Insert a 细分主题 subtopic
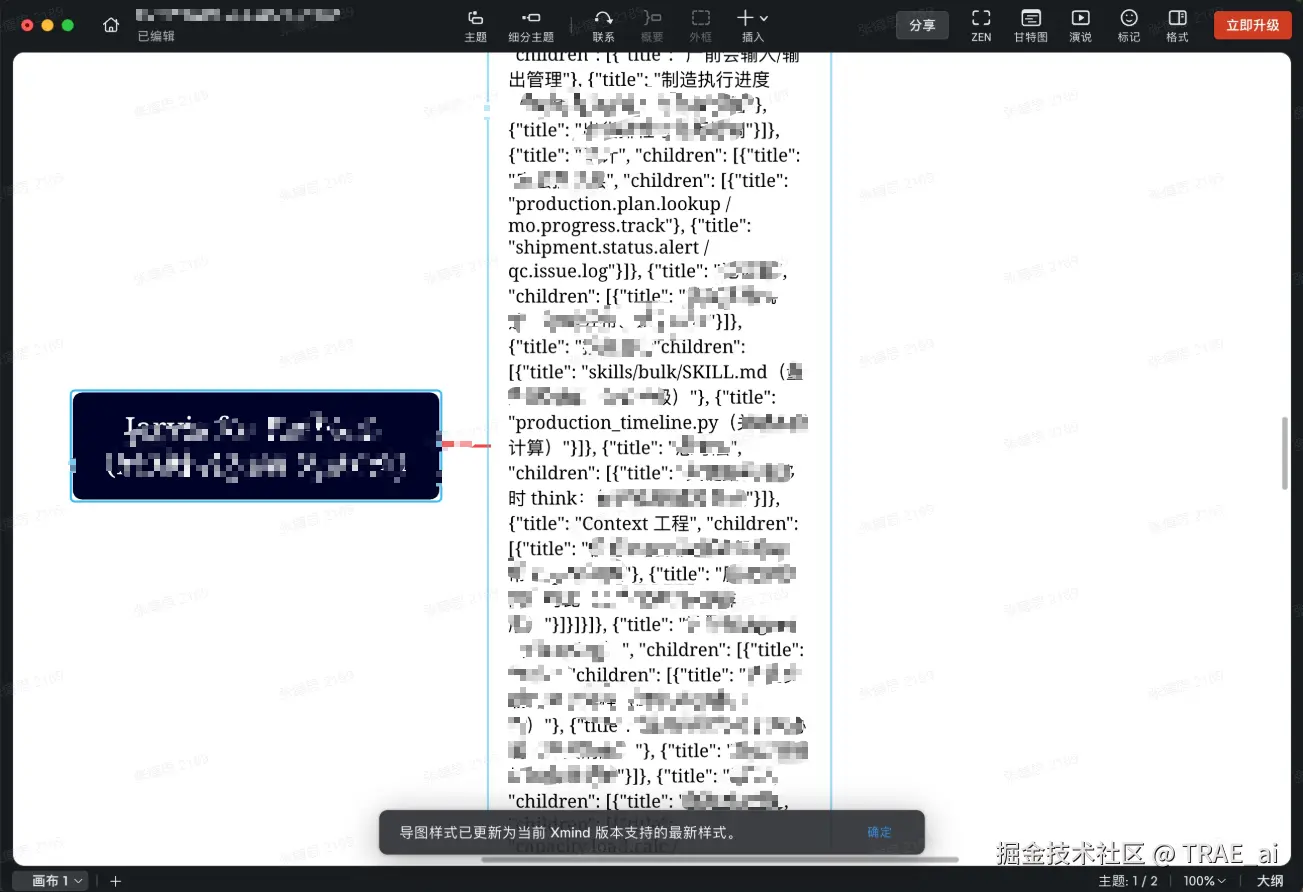 pos(531,26)
